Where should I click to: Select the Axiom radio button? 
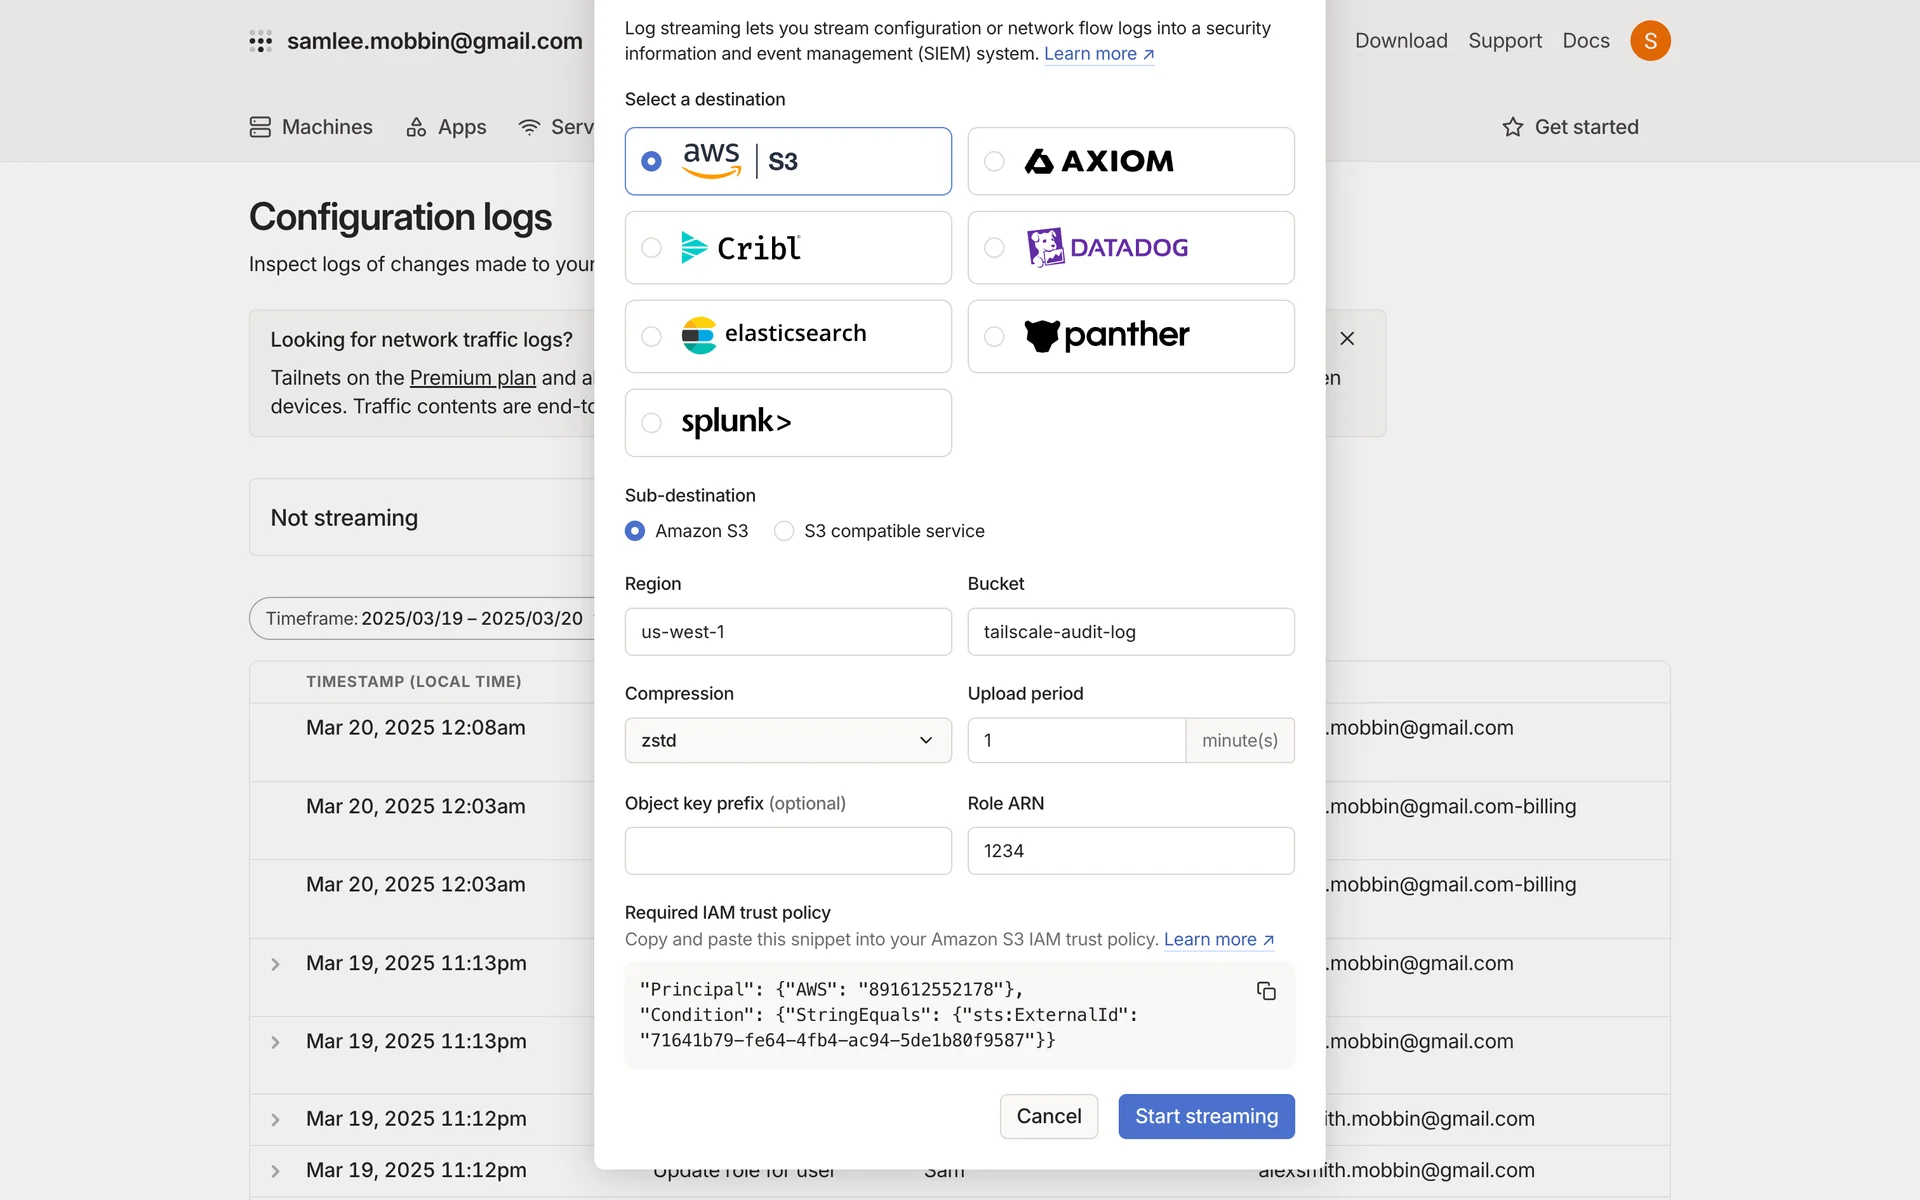(994, 161)
